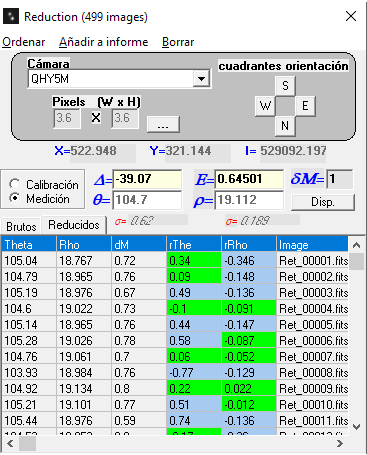
Task: Sort by the rThe column header
Action: point(194,245)
